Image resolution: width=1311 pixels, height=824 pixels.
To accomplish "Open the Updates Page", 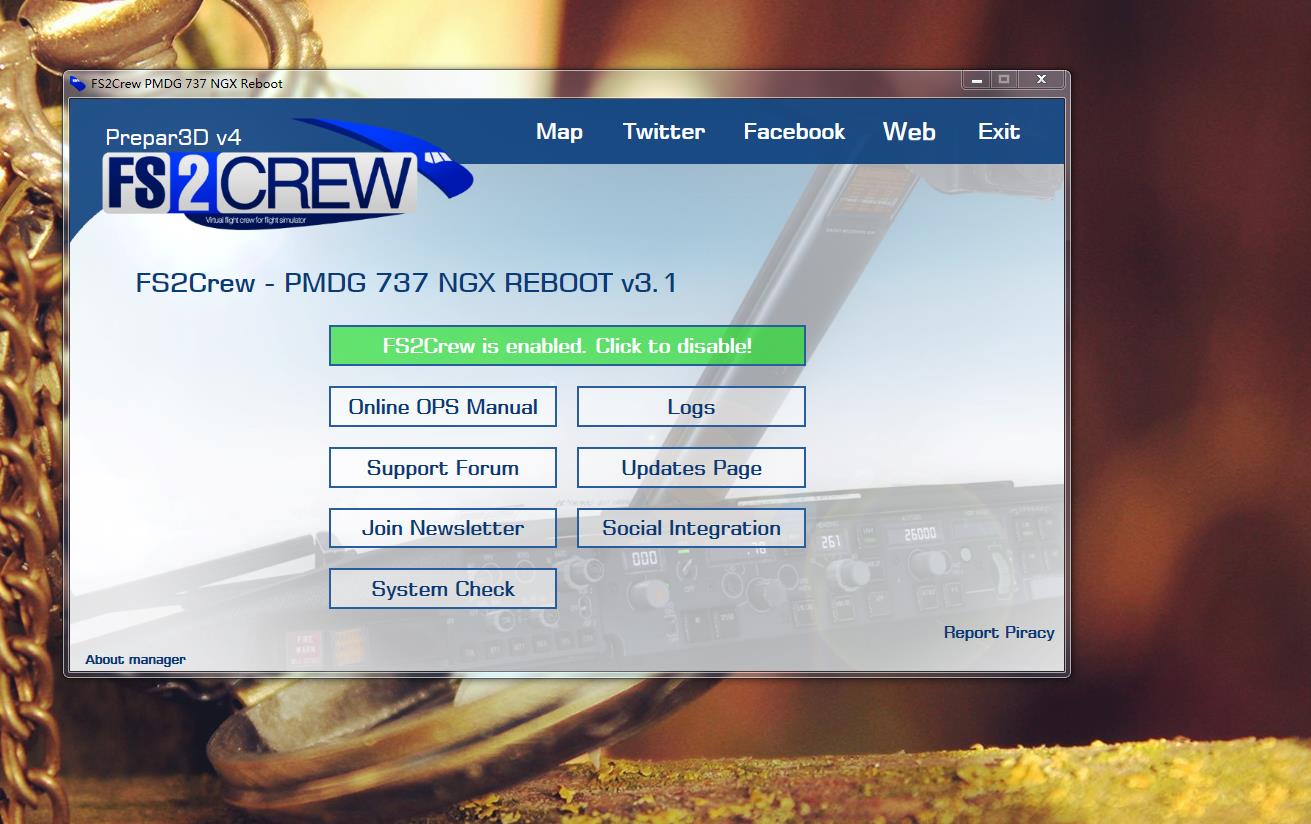I will click(x=691, y=468).
